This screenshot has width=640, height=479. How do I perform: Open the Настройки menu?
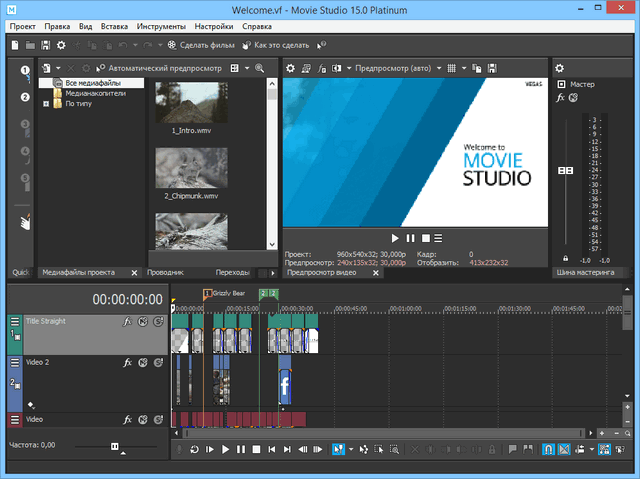(214, 27)
